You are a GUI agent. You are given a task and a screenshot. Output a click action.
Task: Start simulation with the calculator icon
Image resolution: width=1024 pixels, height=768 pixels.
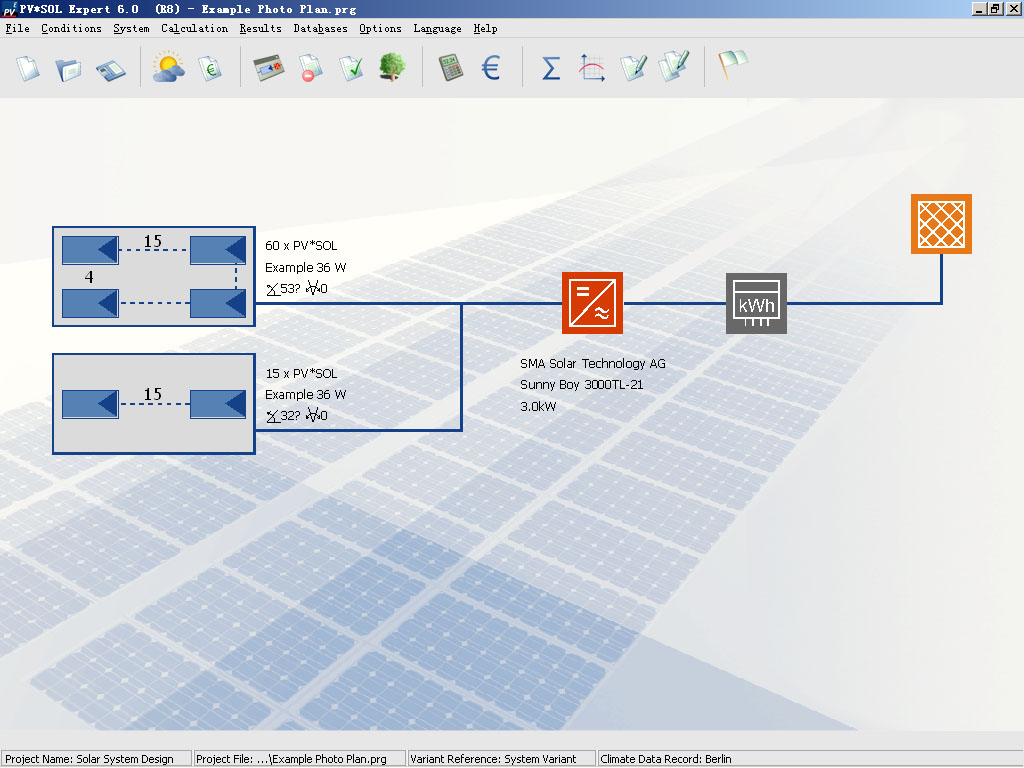451,68
